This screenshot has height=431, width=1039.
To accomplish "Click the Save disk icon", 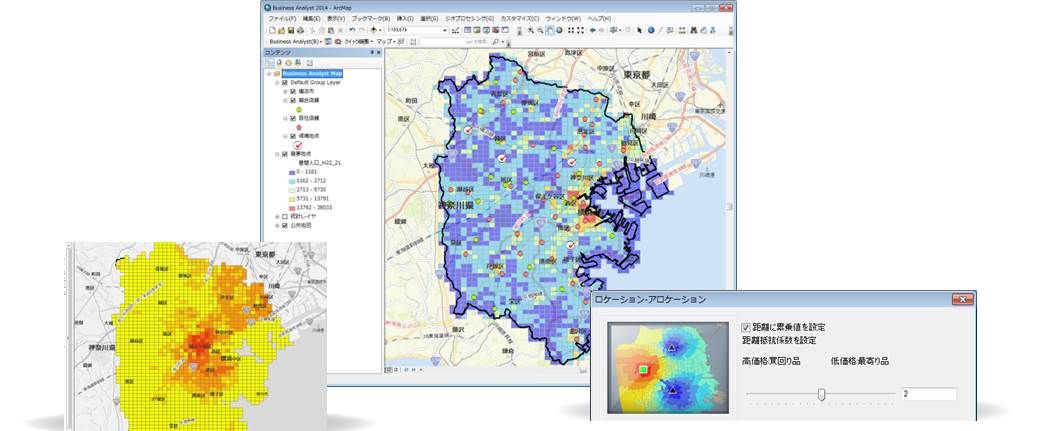I will [291, 31].
